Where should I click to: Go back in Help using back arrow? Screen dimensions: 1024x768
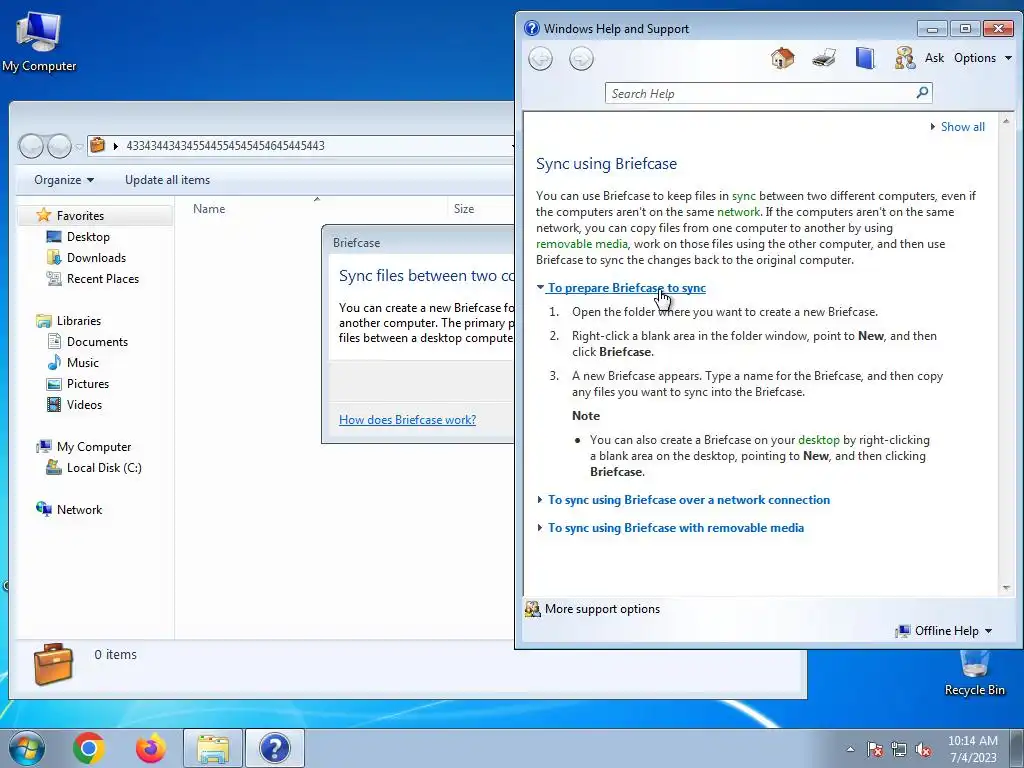(x=541, y=59)
